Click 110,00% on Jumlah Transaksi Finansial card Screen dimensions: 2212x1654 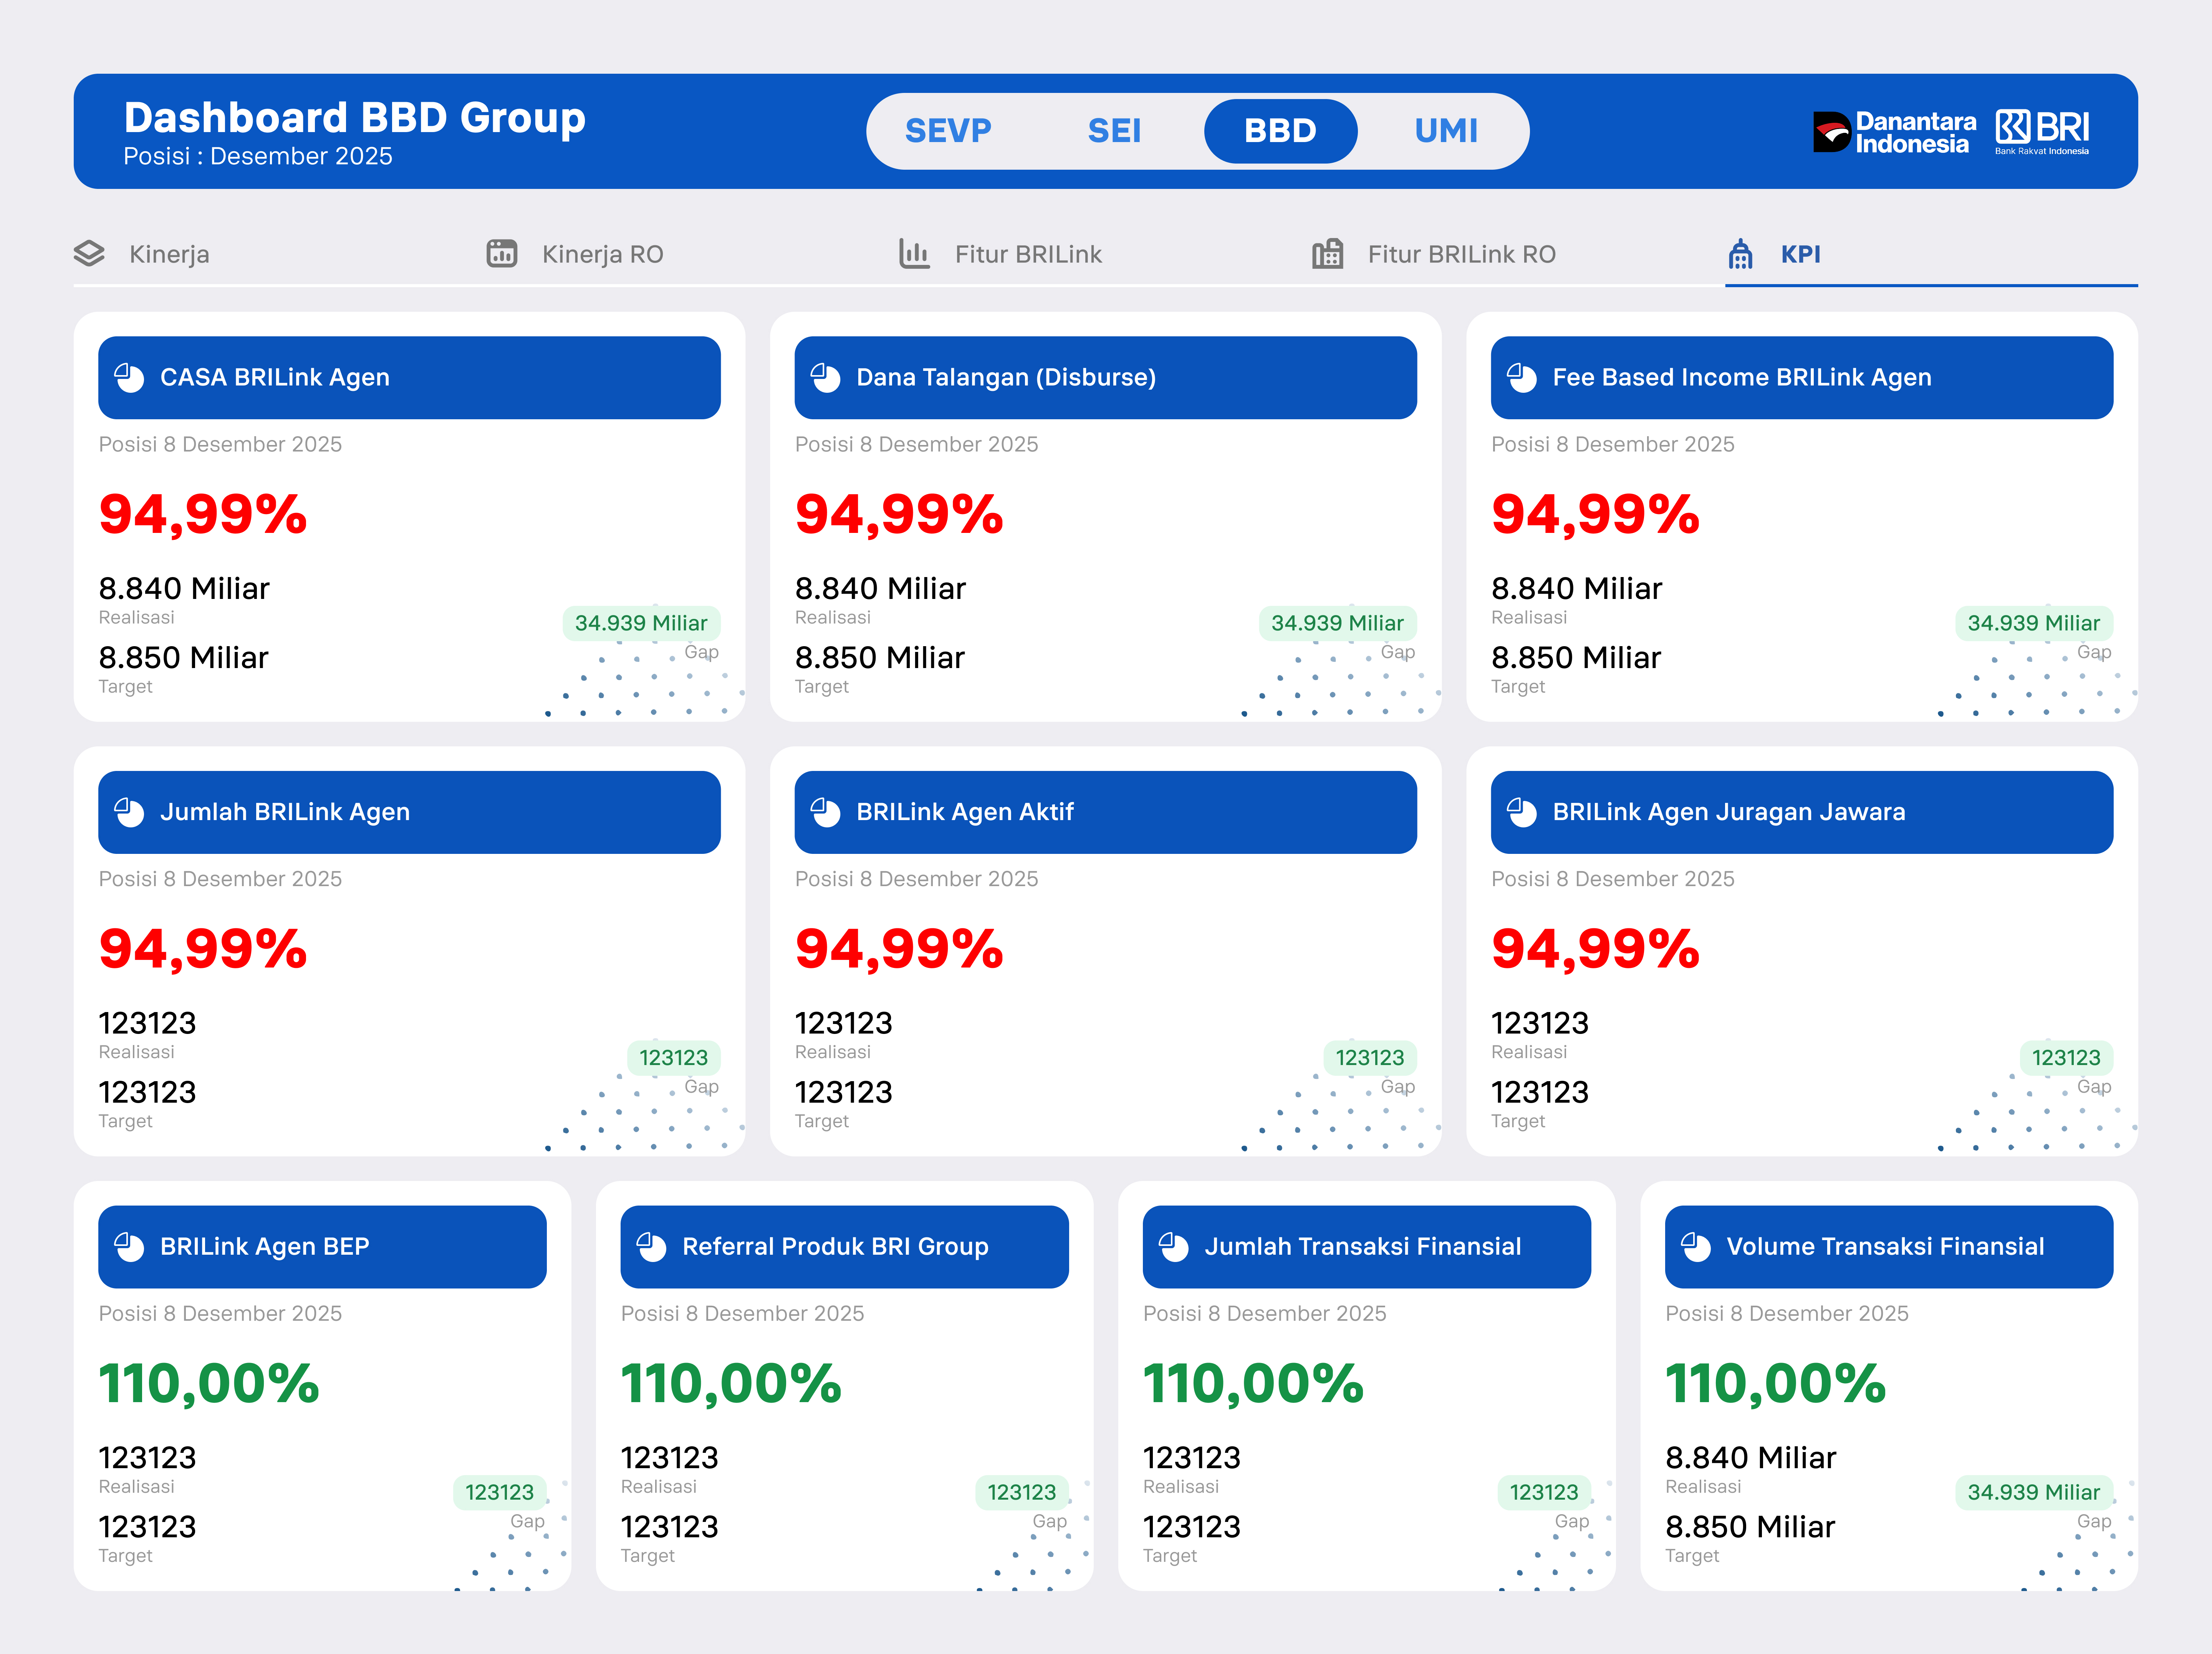[x=1254, y=1384]
